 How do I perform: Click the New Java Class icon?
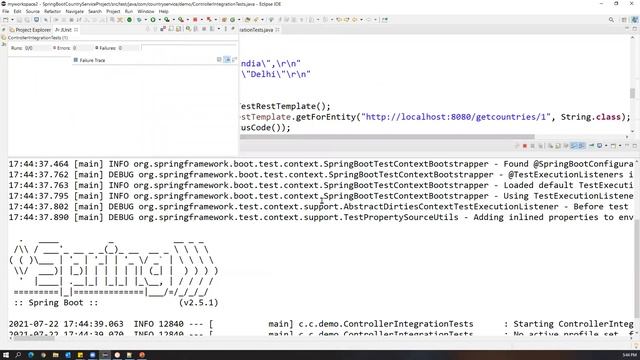[232, 20]
